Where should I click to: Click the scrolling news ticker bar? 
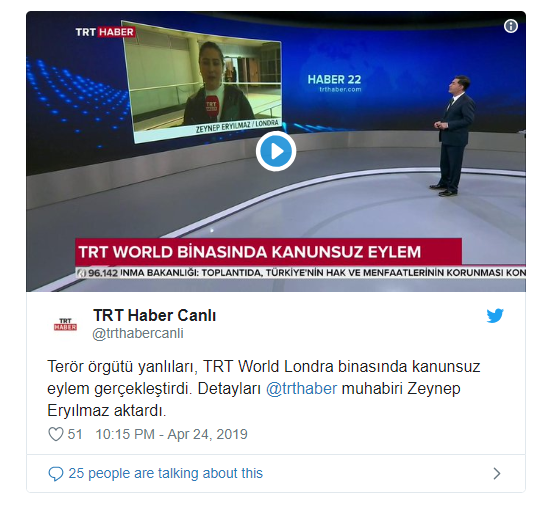pyautogui.click(x=300, y=273)
